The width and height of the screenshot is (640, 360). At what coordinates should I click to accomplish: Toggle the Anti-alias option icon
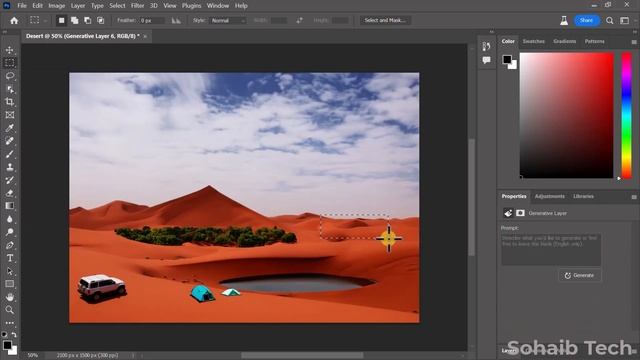176,20
